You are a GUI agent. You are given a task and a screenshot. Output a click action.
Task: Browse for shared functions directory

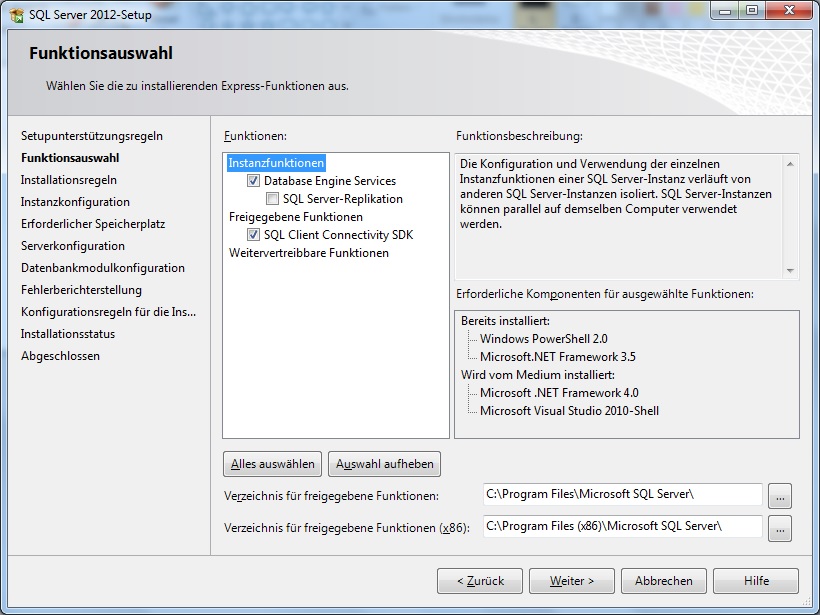780,496
